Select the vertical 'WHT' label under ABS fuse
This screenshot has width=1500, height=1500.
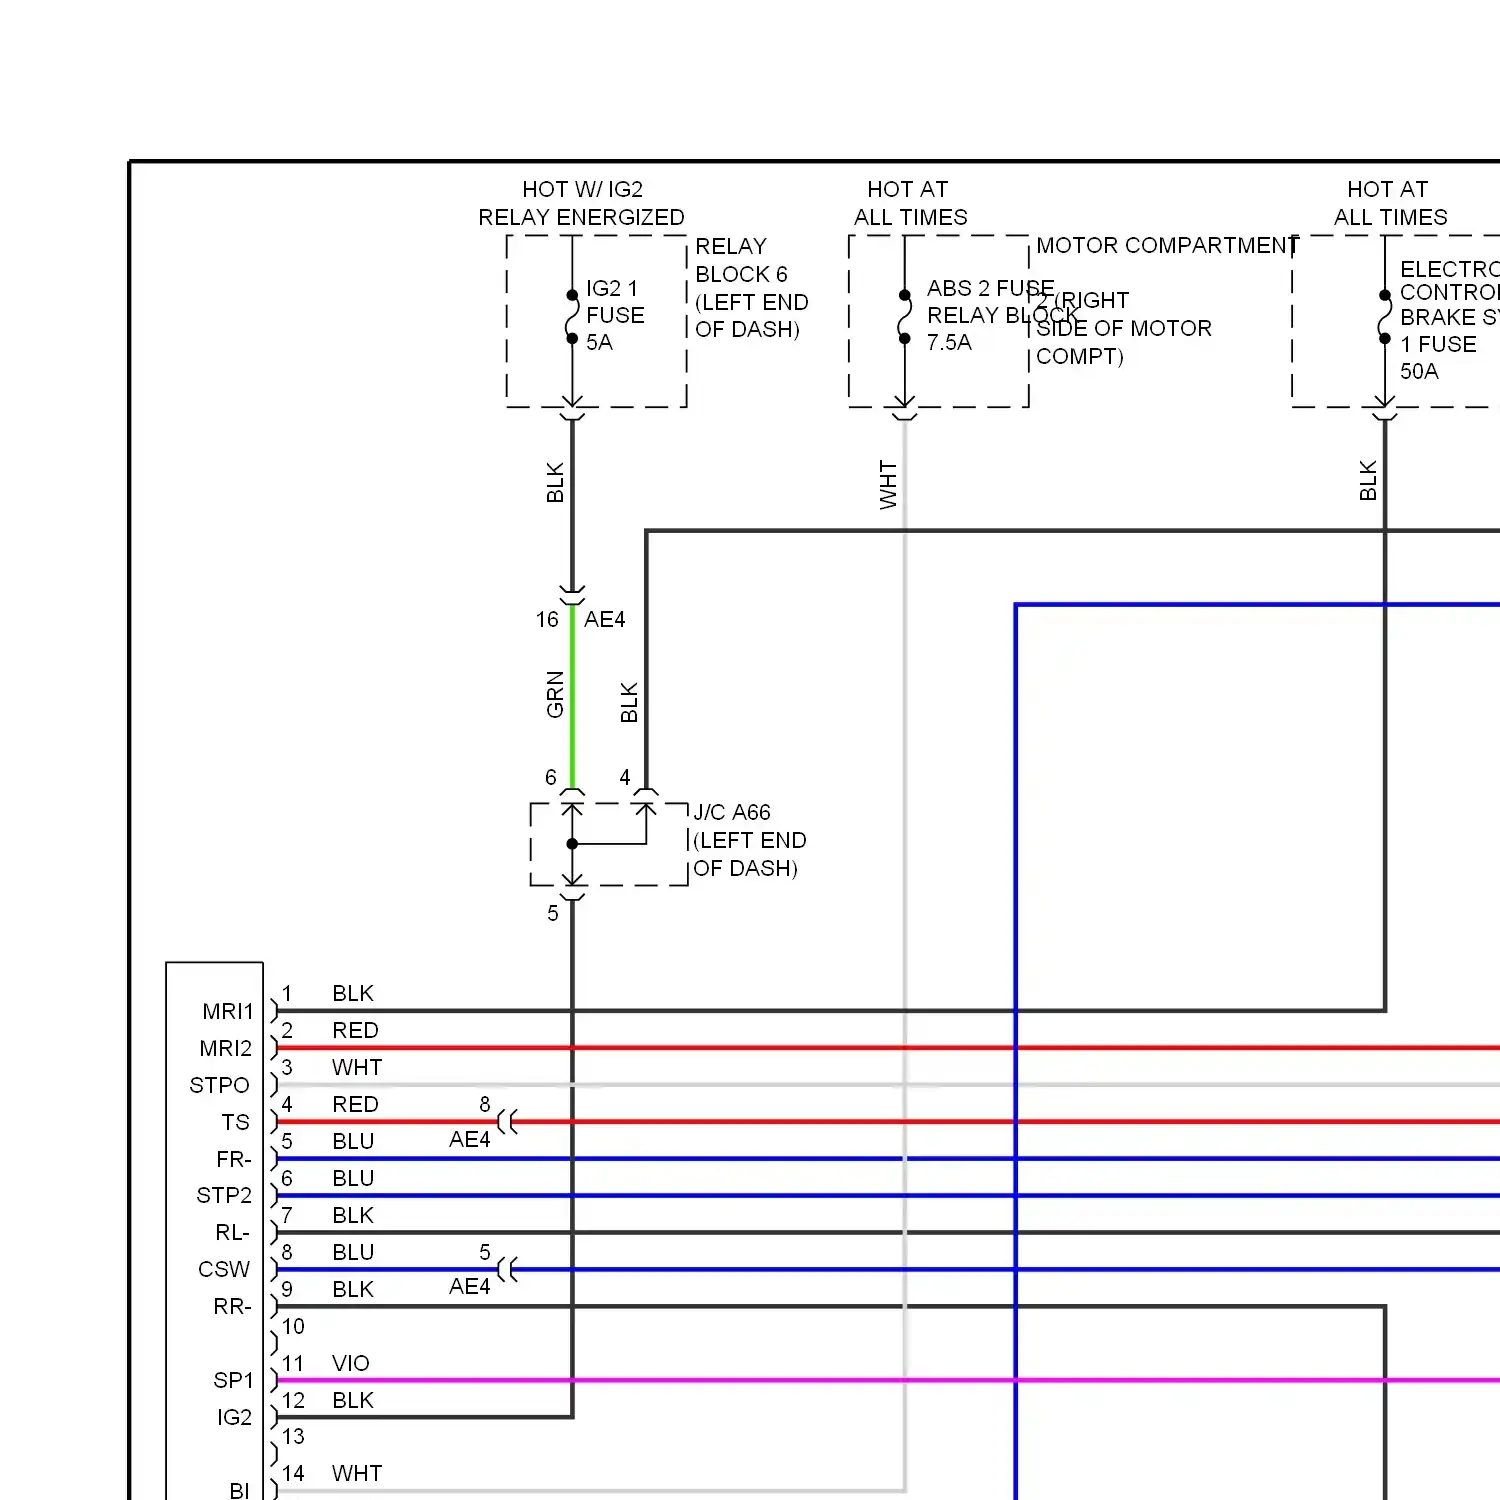point(888,485)
